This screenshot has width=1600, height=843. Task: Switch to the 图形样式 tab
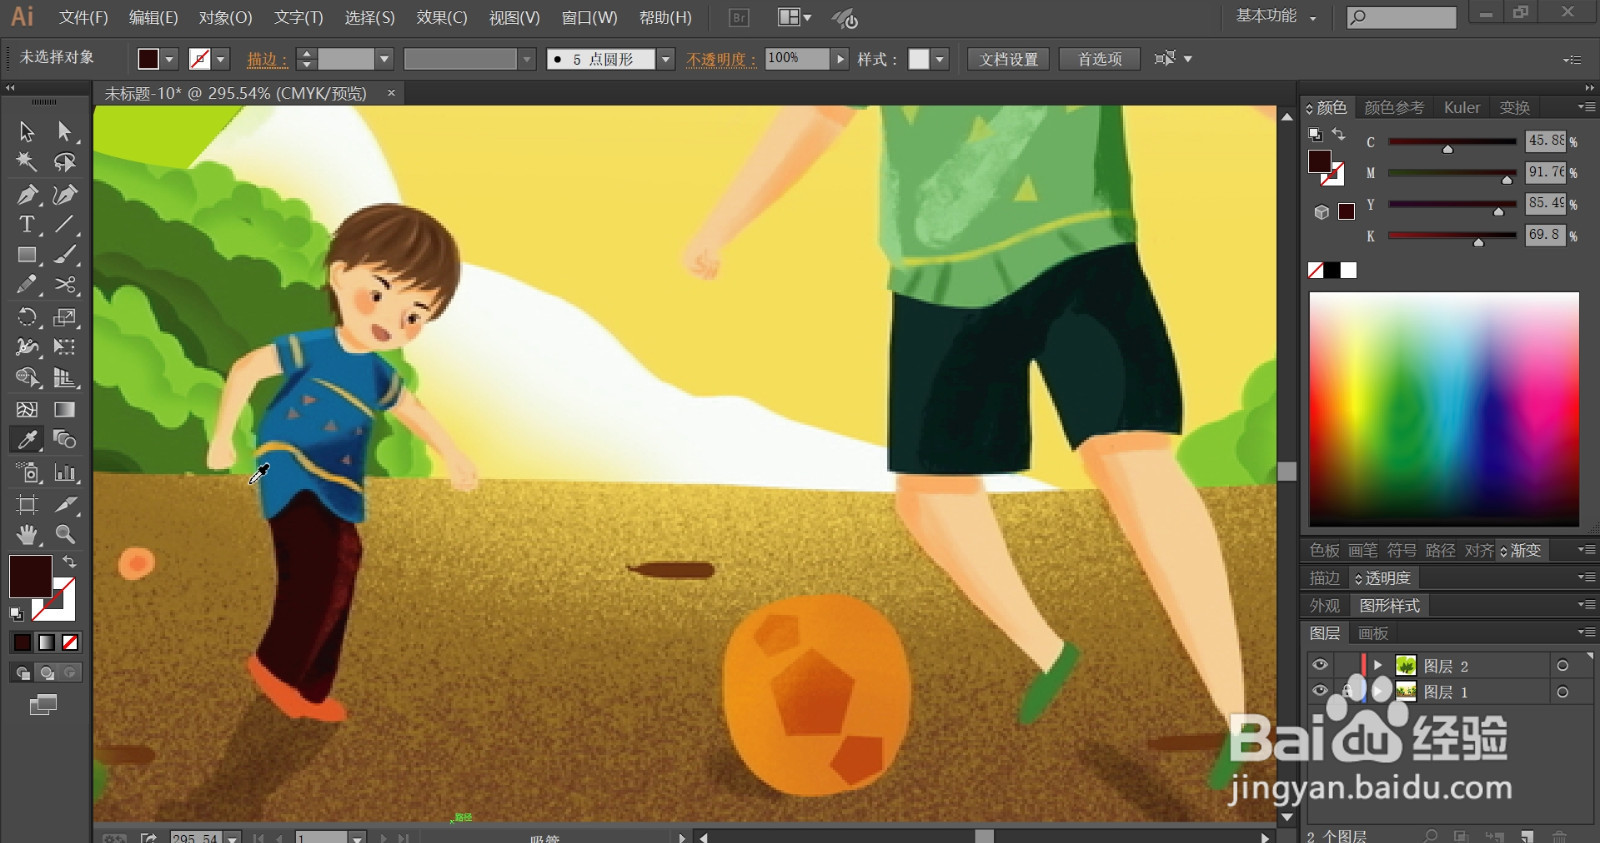[x=1389, y=605]
